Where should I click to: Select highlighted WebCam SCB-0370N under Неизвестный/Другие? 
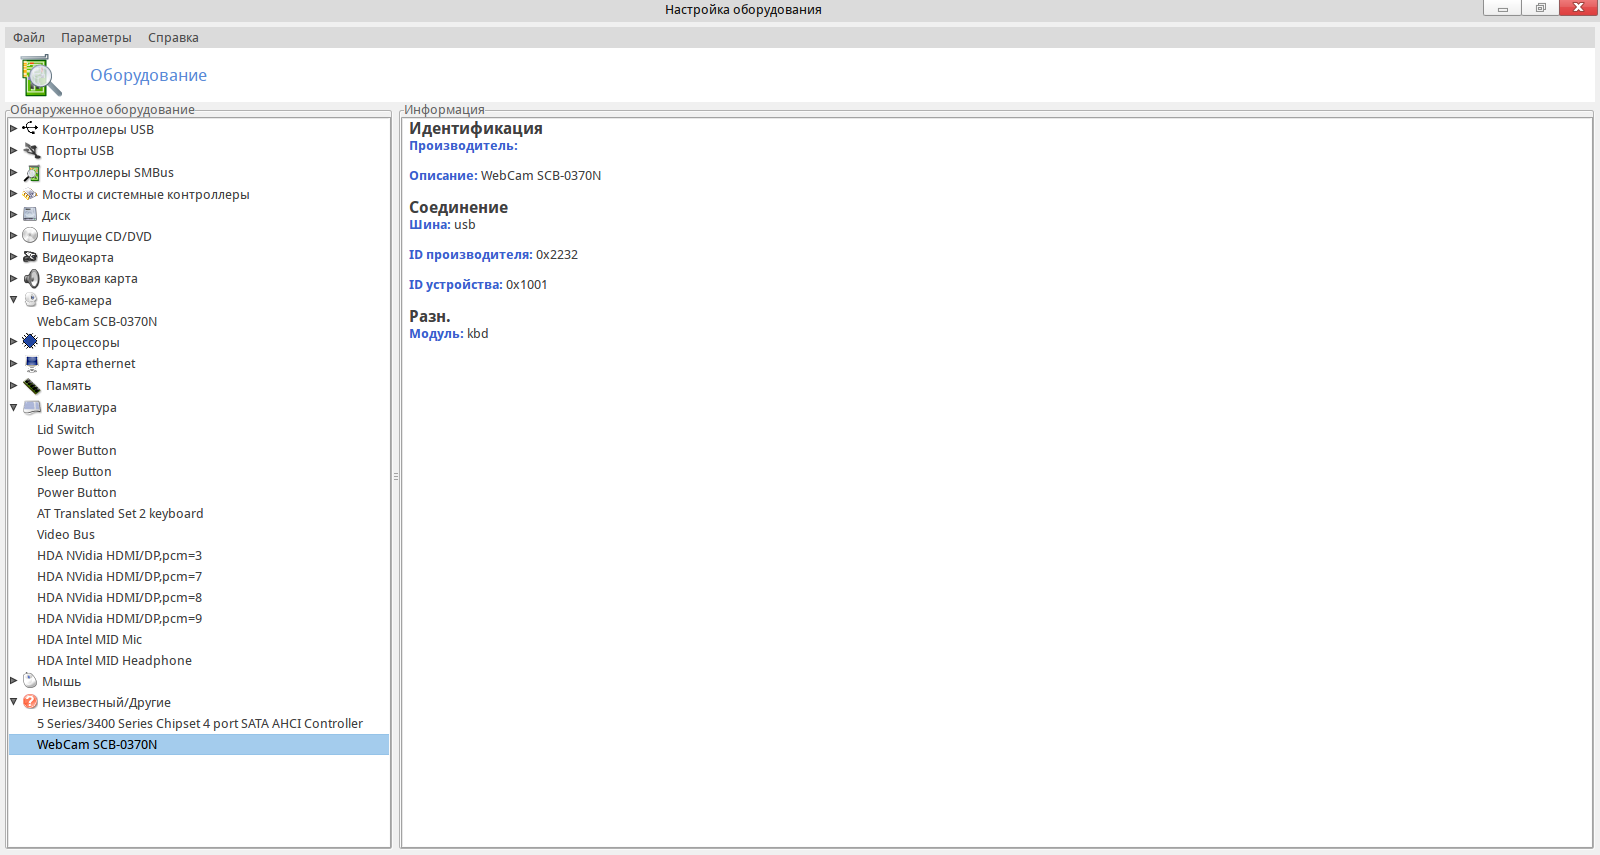pyautogui.click(x=199, y=744)
